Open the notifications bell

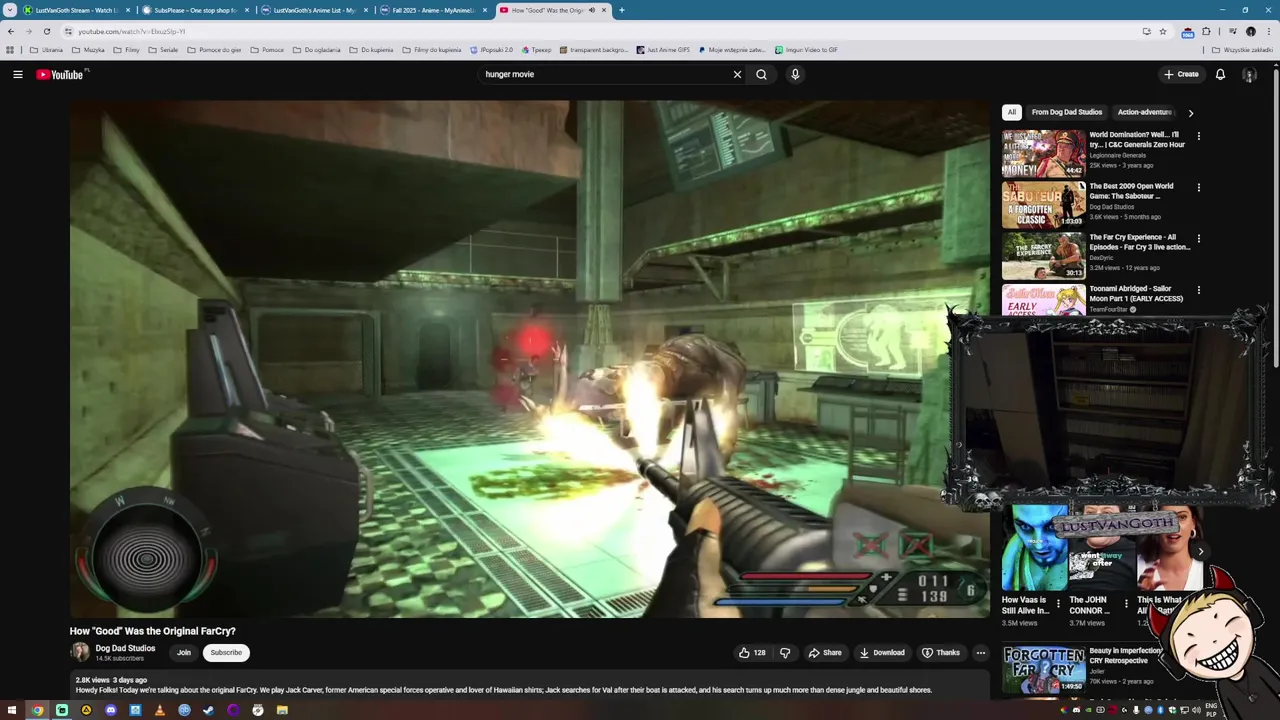(1220, 74)
